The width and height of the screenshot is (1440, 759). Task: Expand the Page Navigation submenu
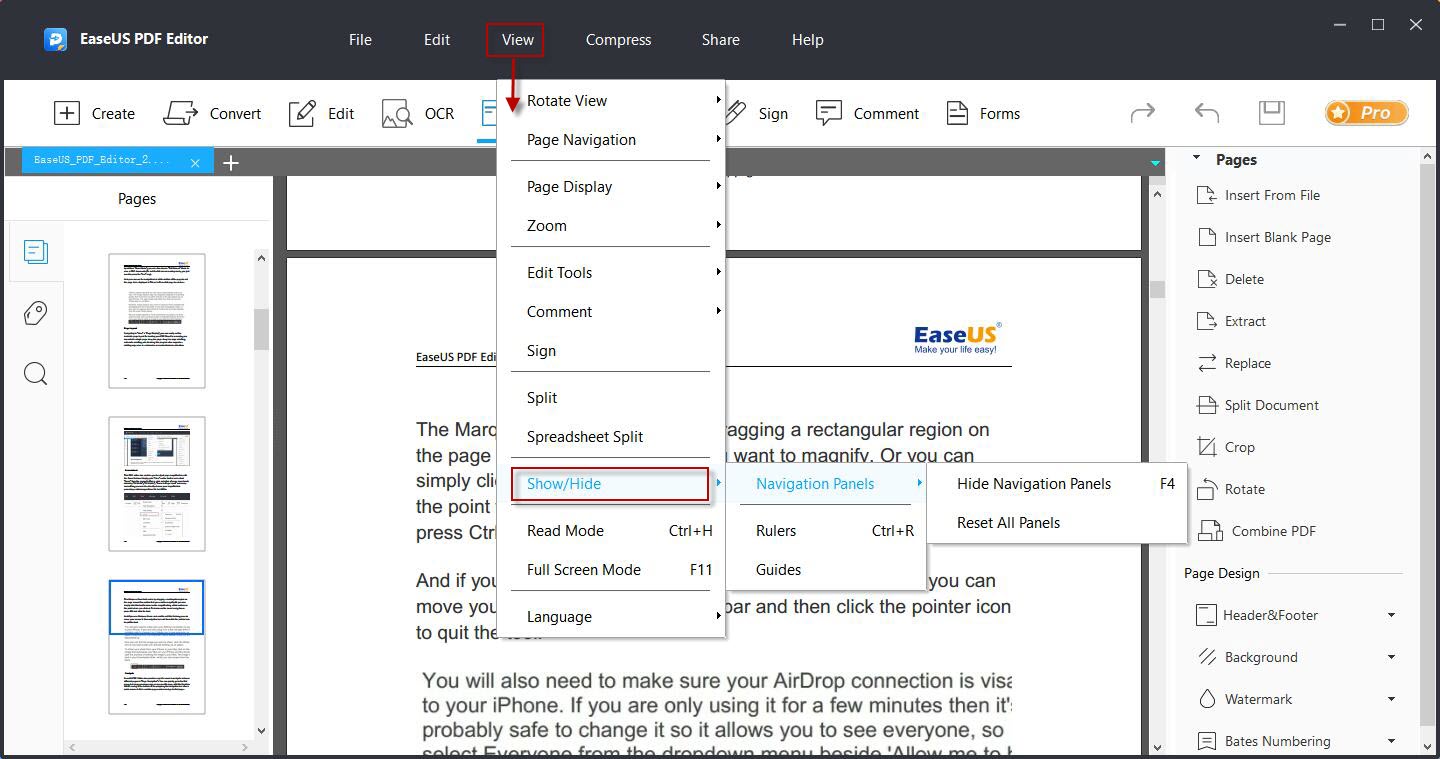pyautogui.click(x=611, y=139)
